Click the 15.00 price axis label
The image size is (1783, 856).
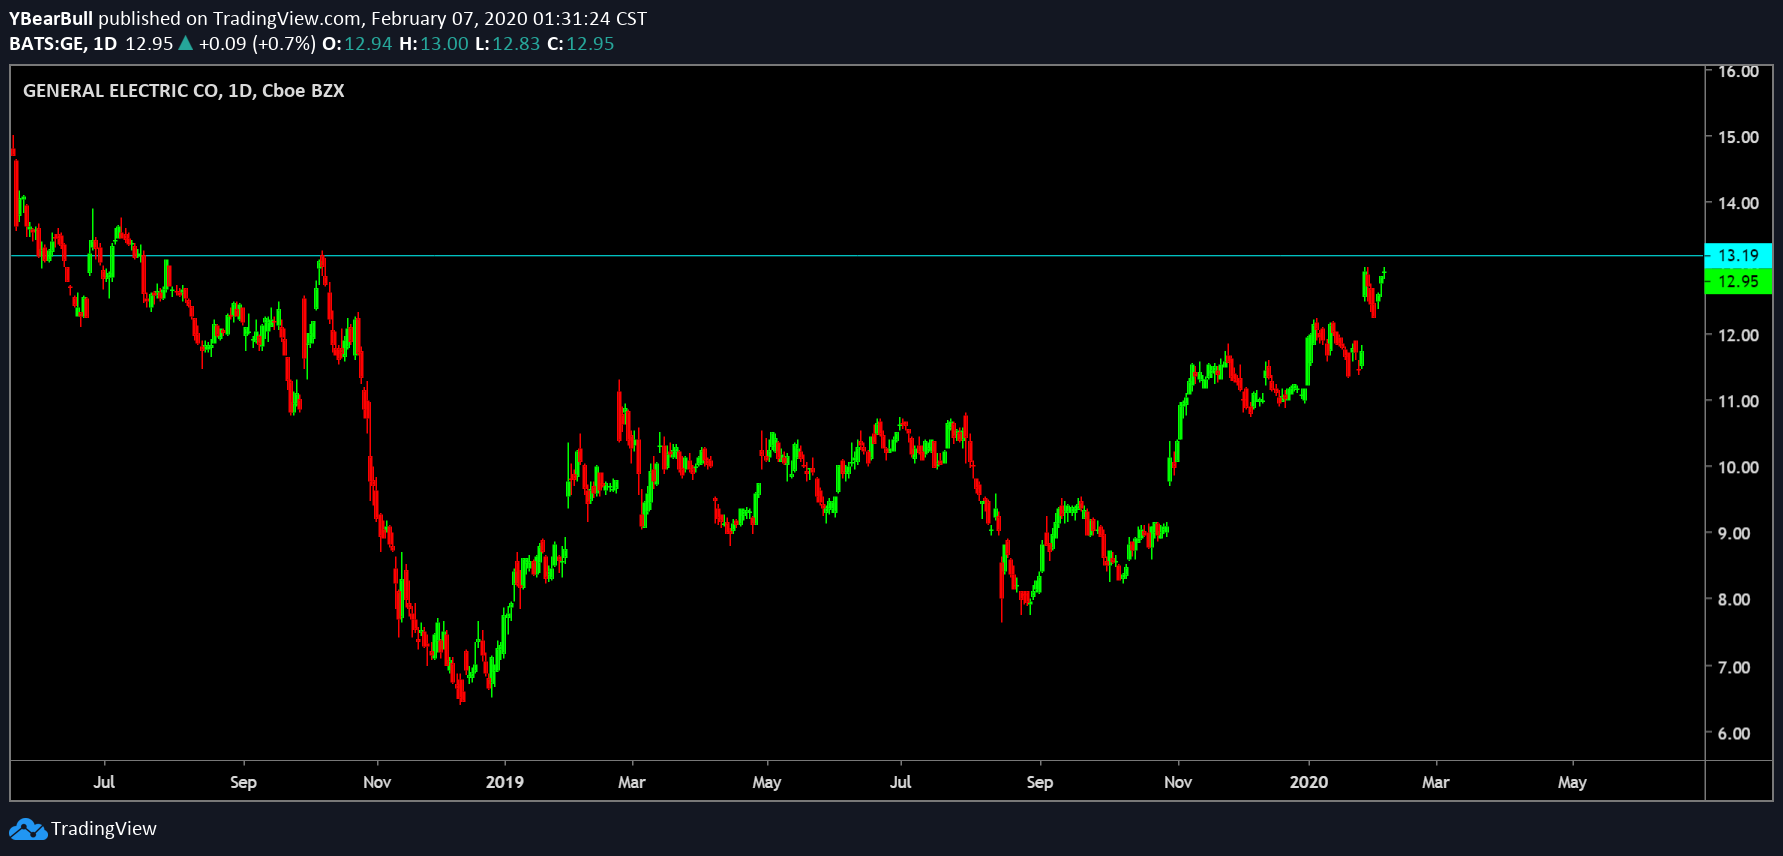pos(1738,137)
